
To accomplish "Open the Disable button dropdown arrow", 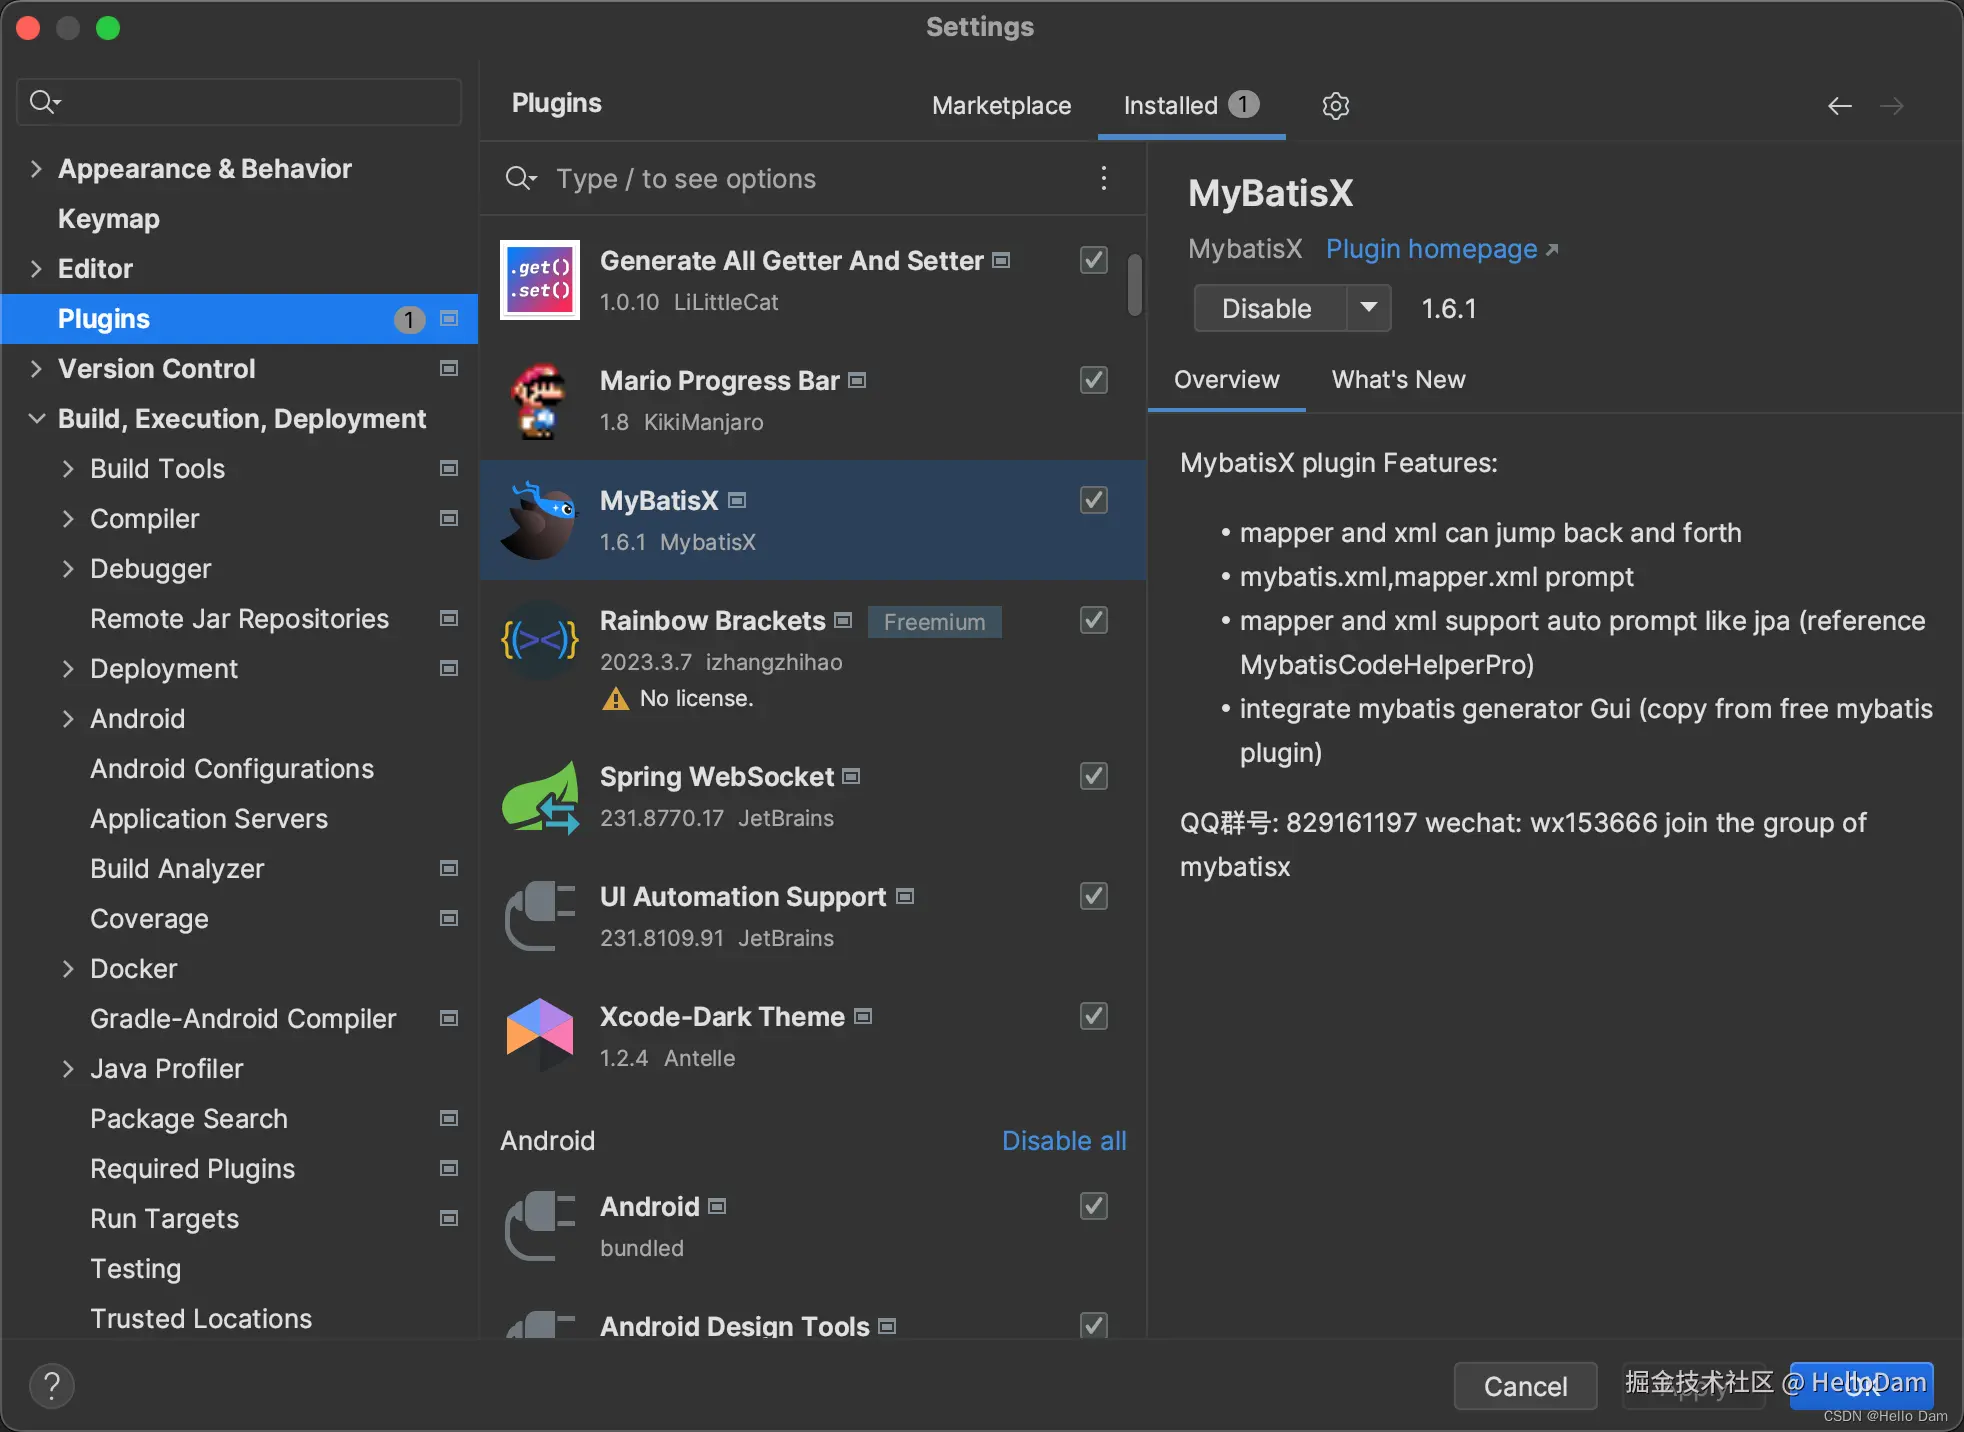I will [x=1369, y=308].
